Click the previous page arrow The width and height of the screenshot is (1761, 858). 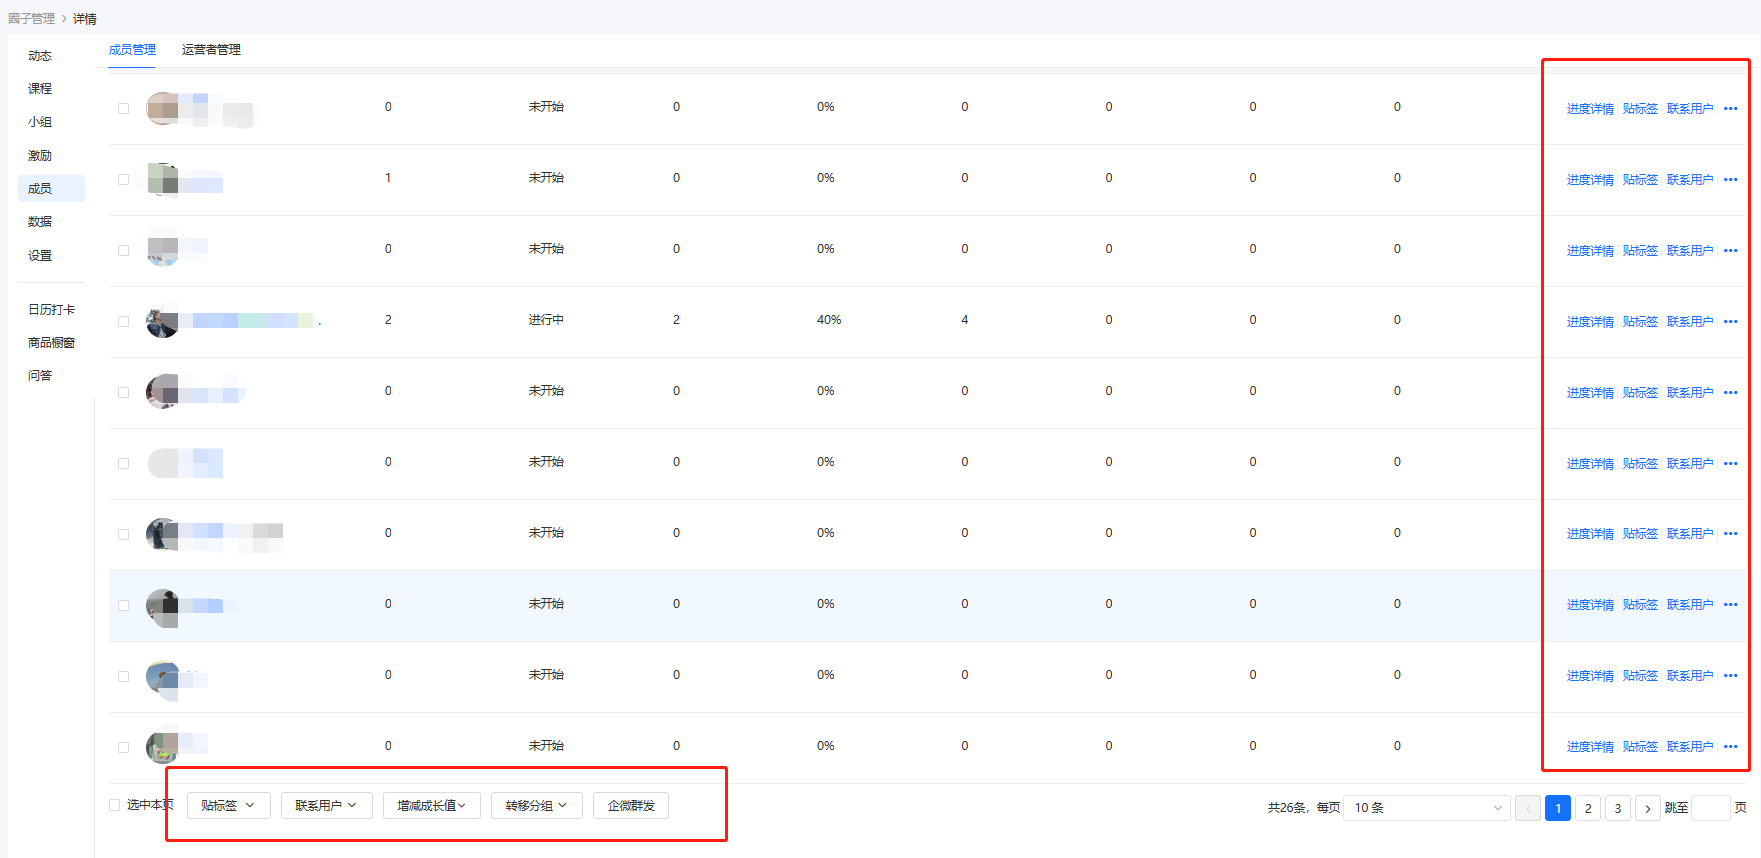tap(1528, 808)
